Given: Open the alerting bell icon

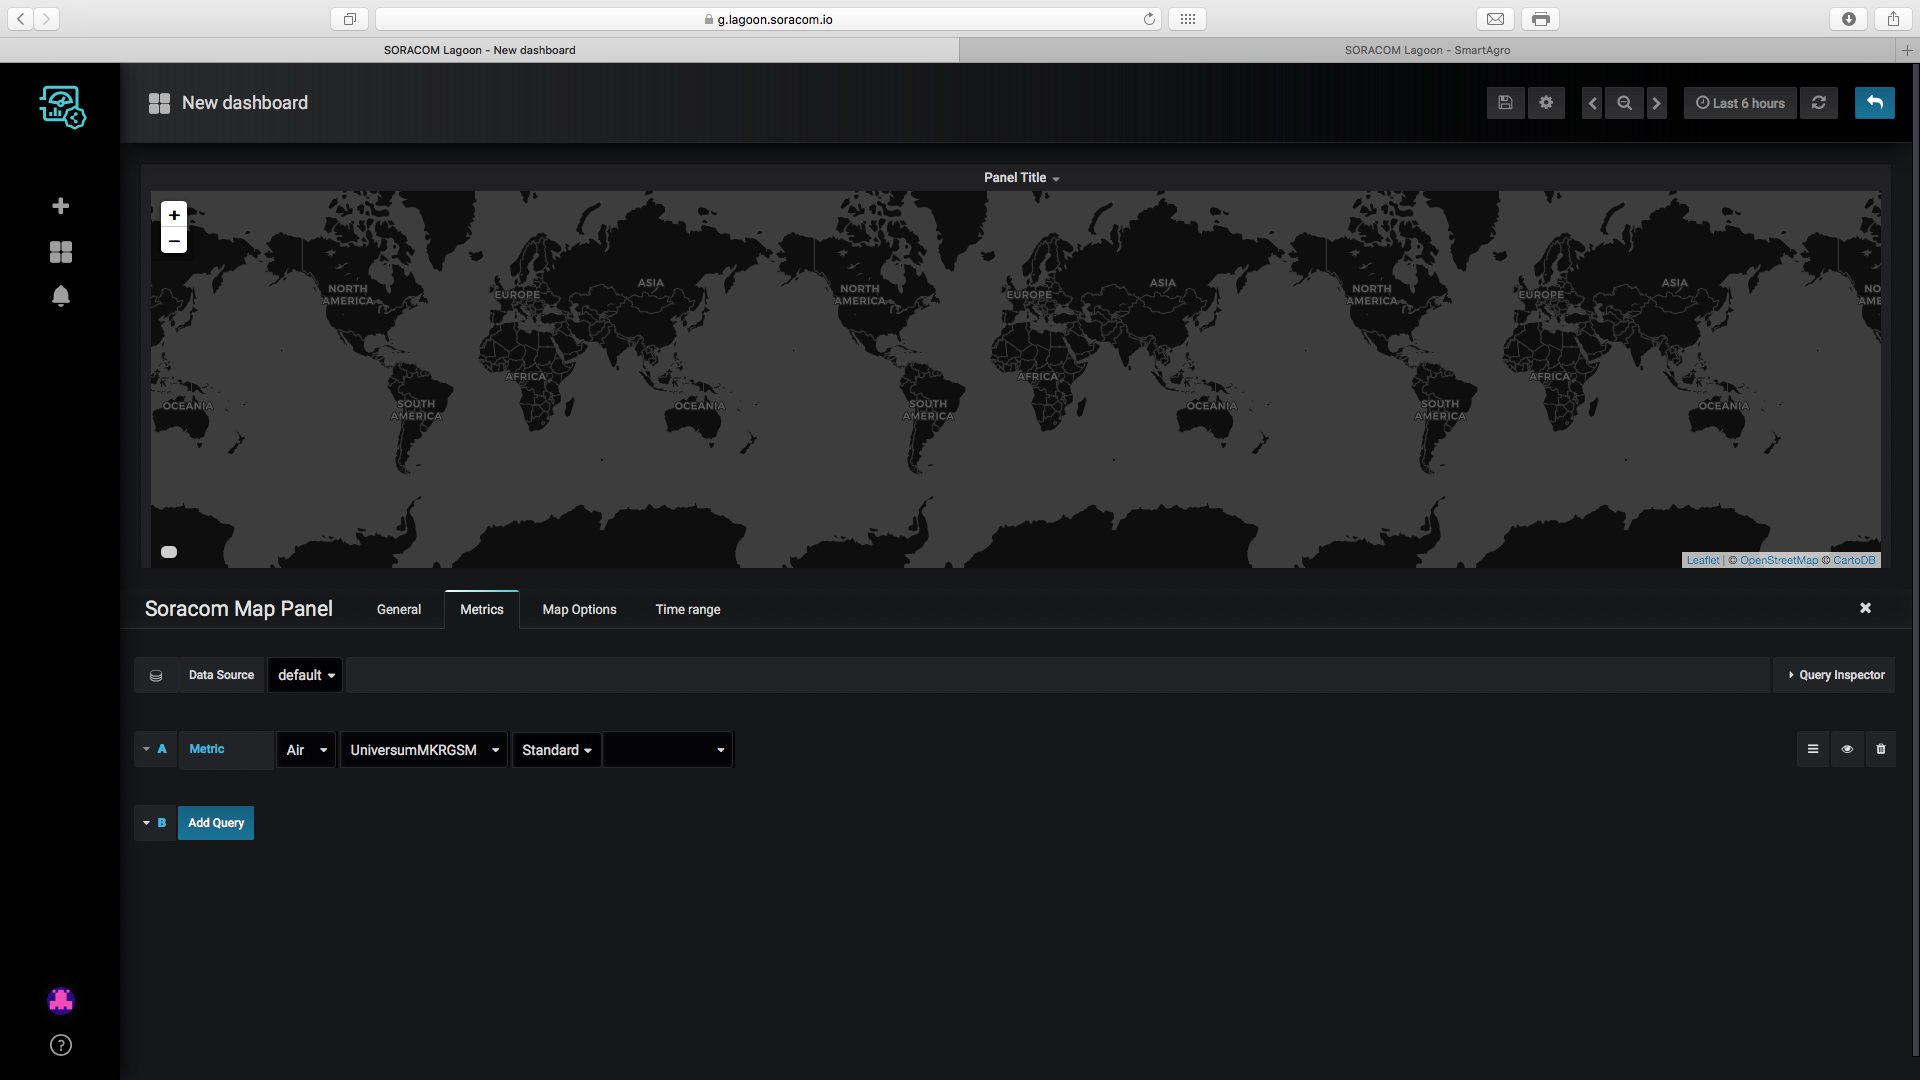Looking at the screenshot, I should [x=61, y=296].
